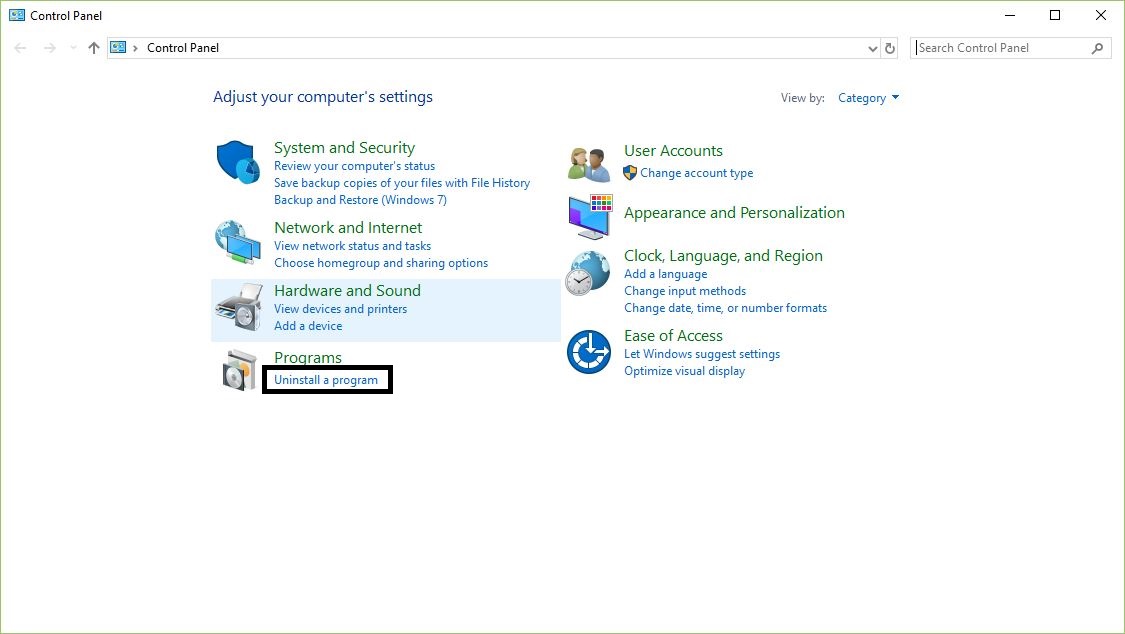This screenshot has height=634, width=1125.
Task: Close the Control Panel window
Action: 1101,15
